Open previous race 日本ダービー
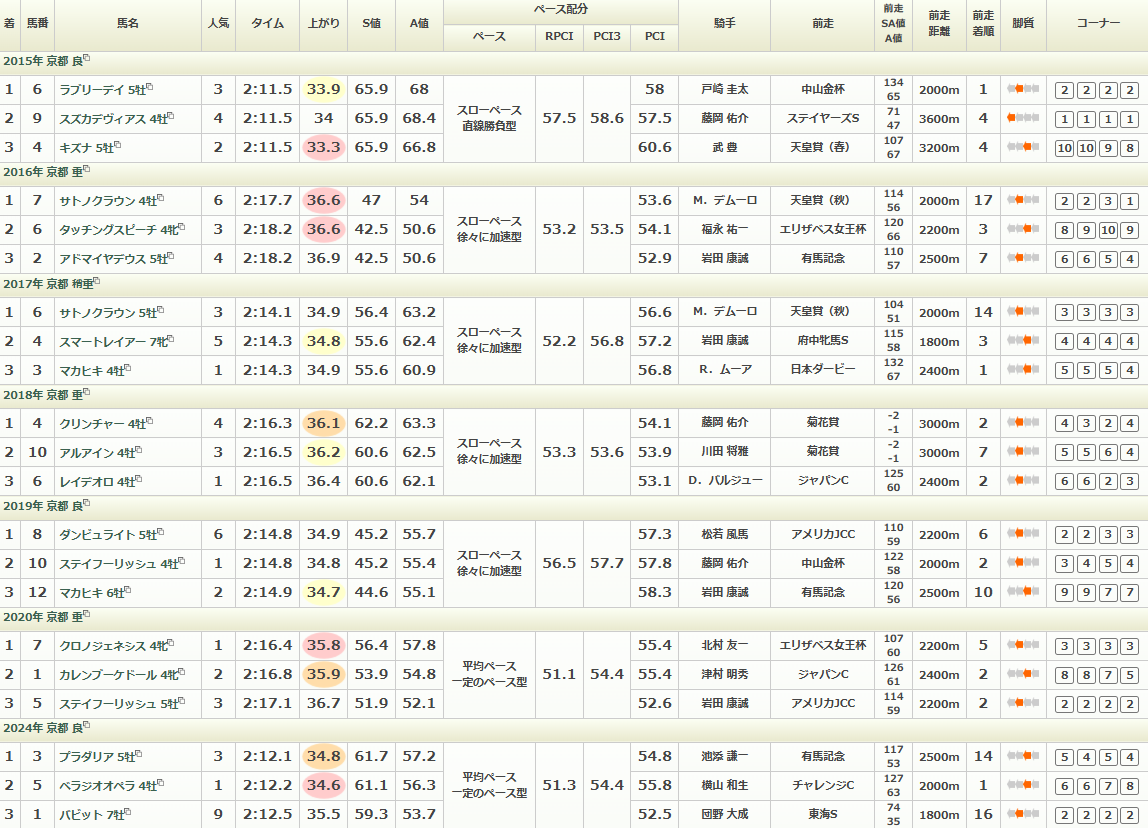The height and width of the screenshot is (828, 1148). coord(823,370)
